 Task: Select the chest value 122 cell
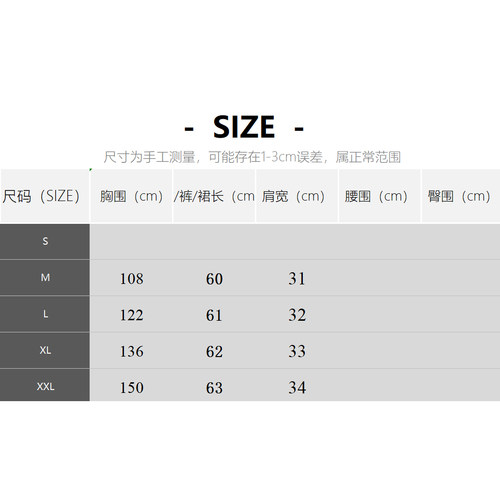click(132, 315)
